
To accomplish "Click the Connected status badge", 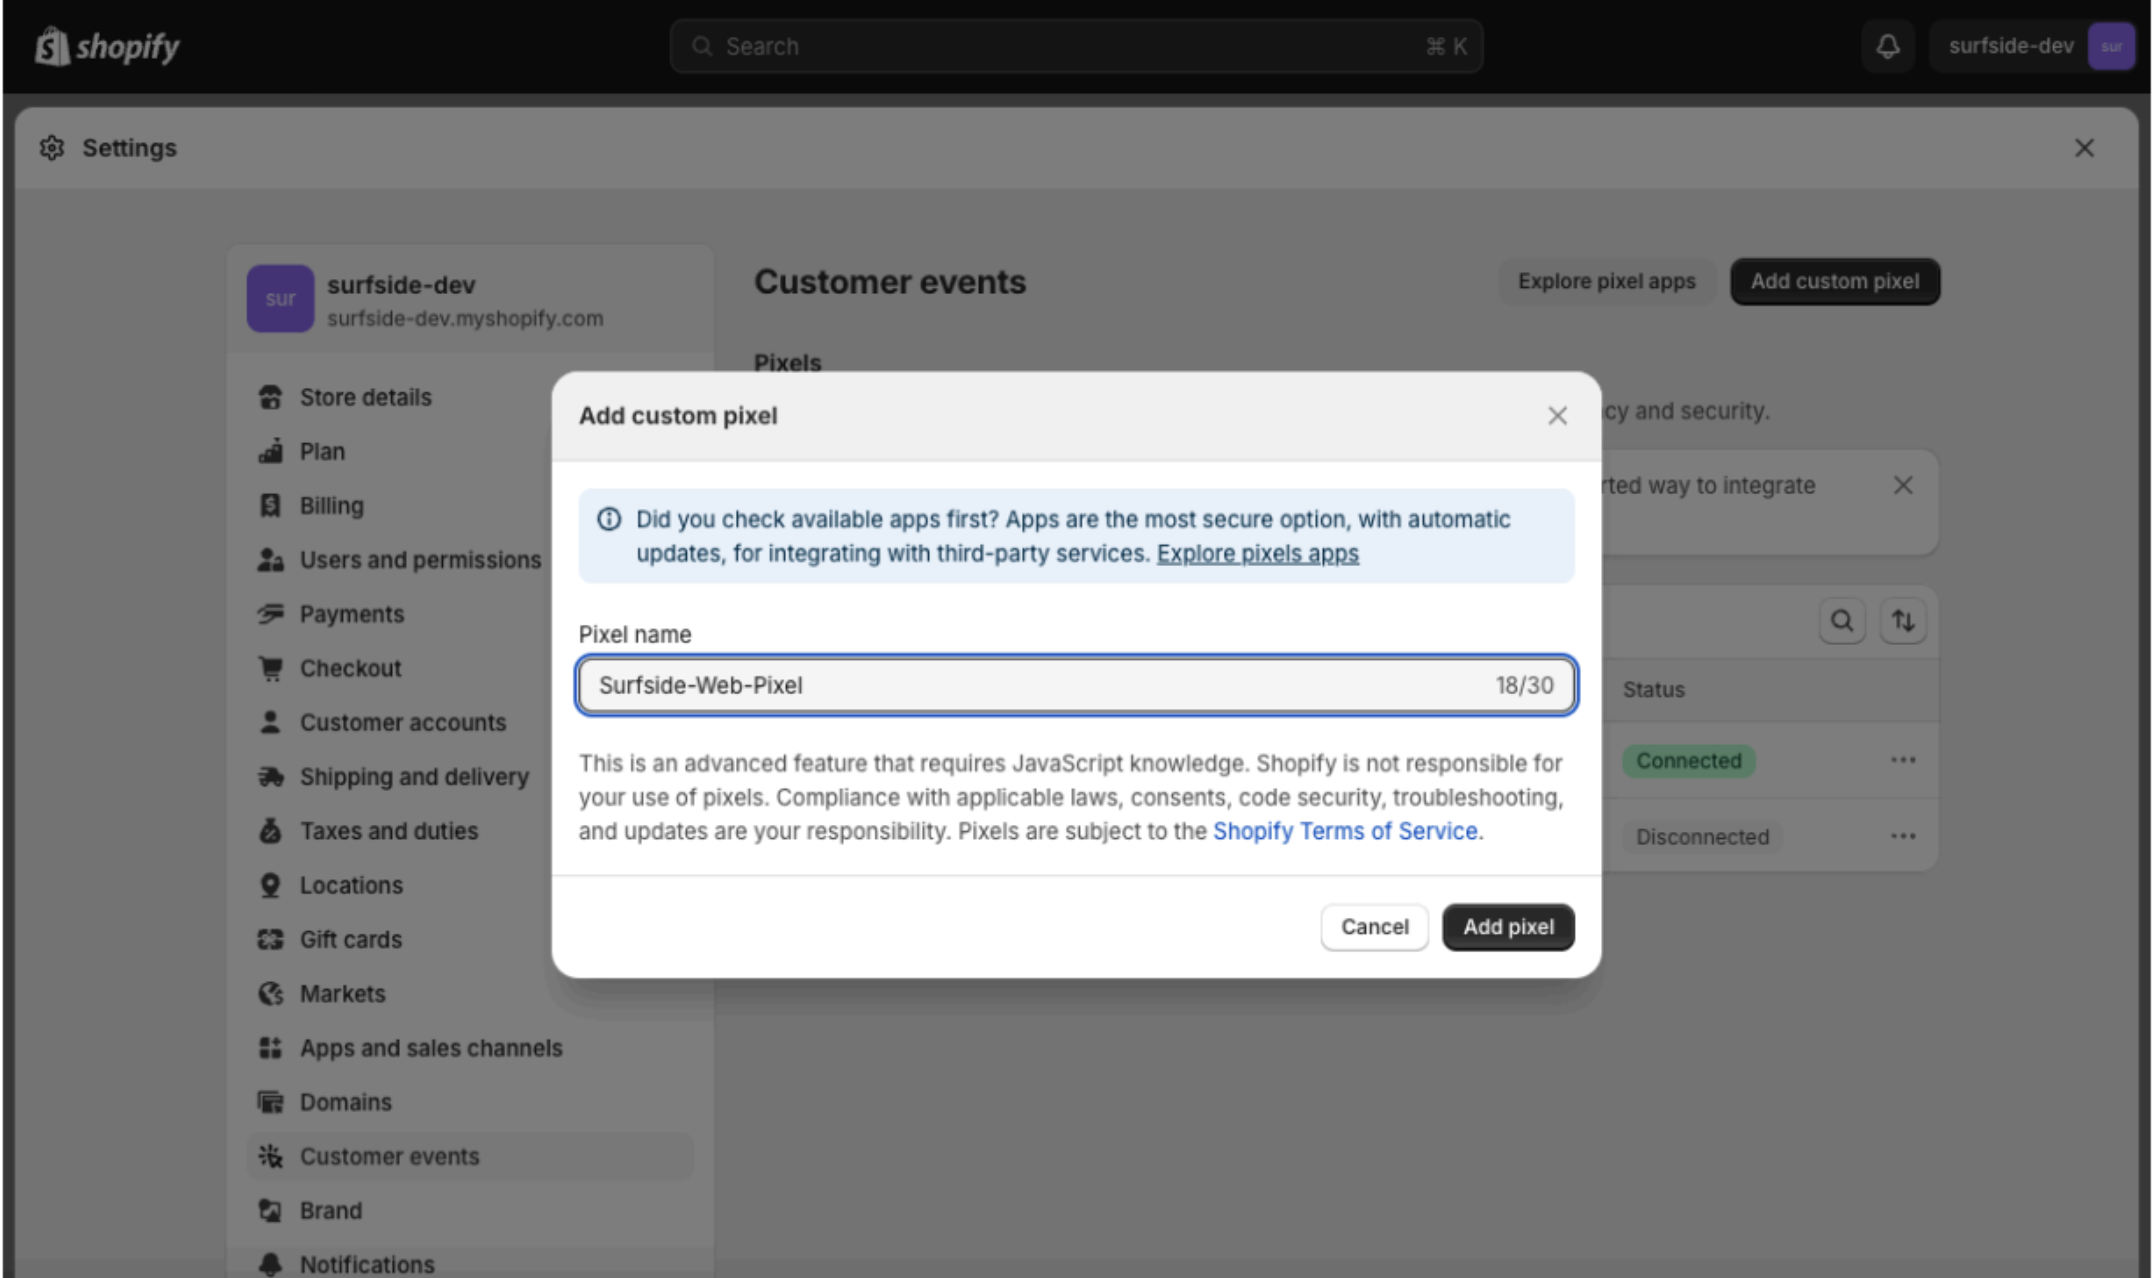I will [1688, 760].
